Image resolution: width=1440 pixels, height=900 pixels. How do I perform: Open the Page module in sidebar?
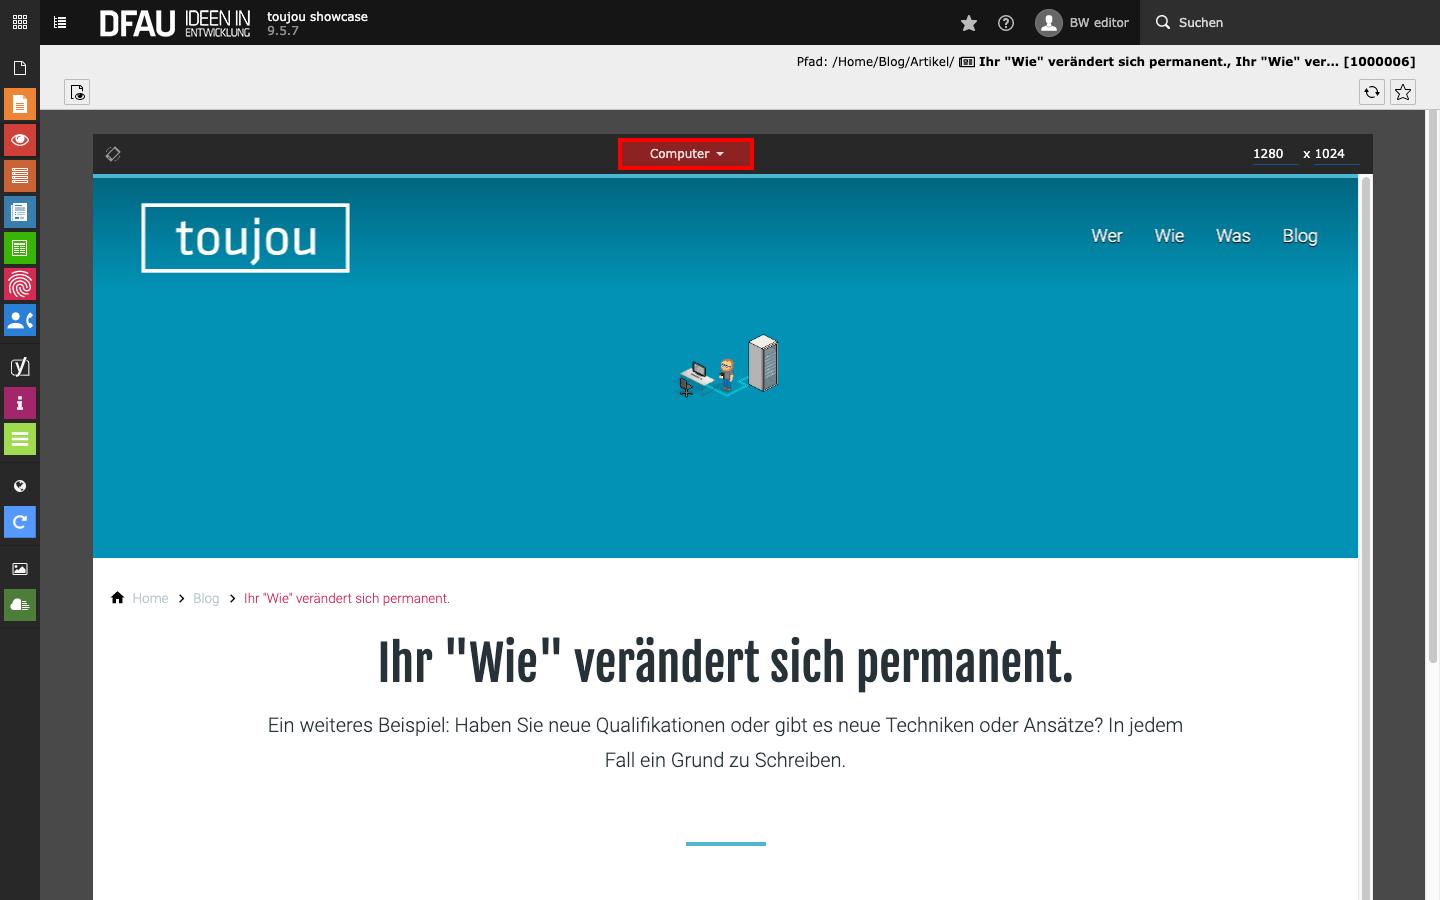20,104
